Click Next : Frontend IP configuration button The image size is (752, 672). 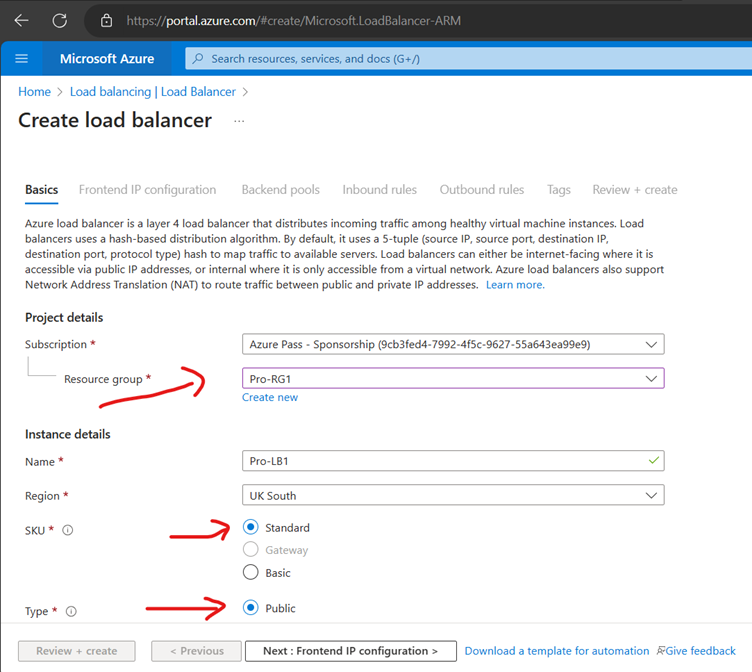pyautogui.click(x=350, y=651)
